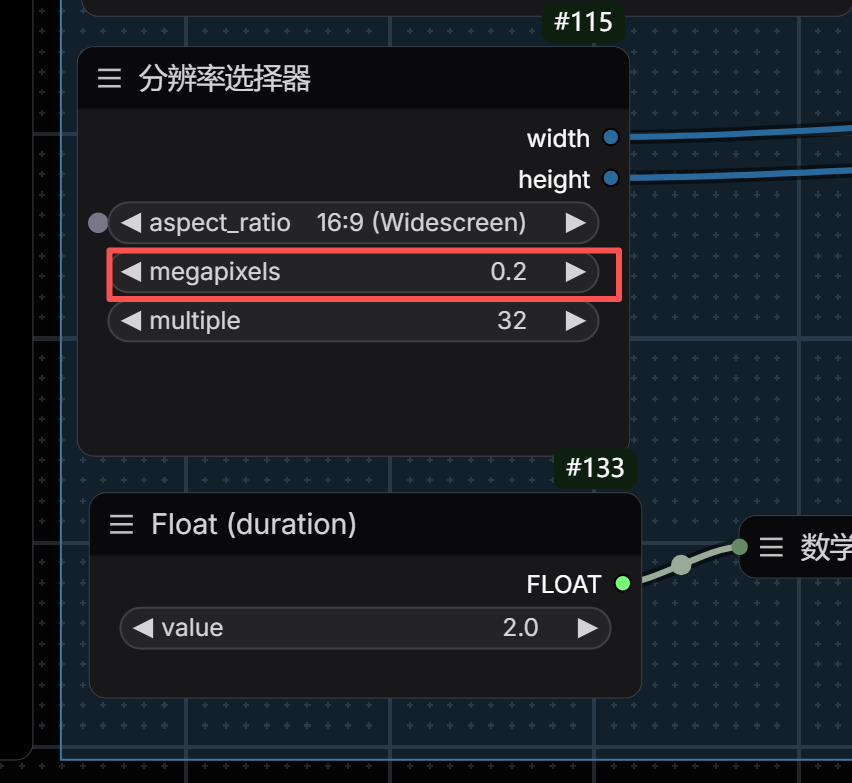852x783 pixels.
Task: Click the green FLOAT output port
Action: click(x=623, y=584)
